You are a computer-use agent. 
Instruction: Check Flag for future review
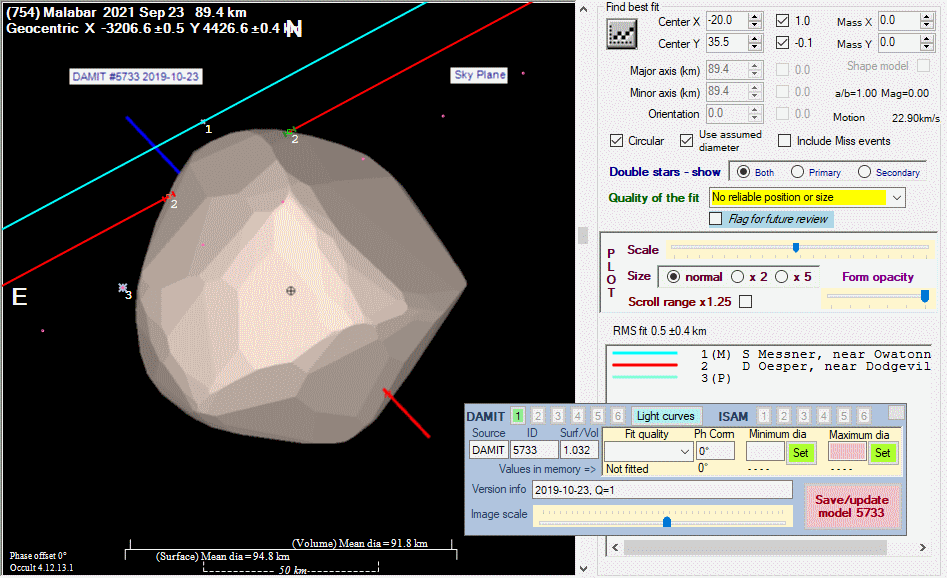716,219
